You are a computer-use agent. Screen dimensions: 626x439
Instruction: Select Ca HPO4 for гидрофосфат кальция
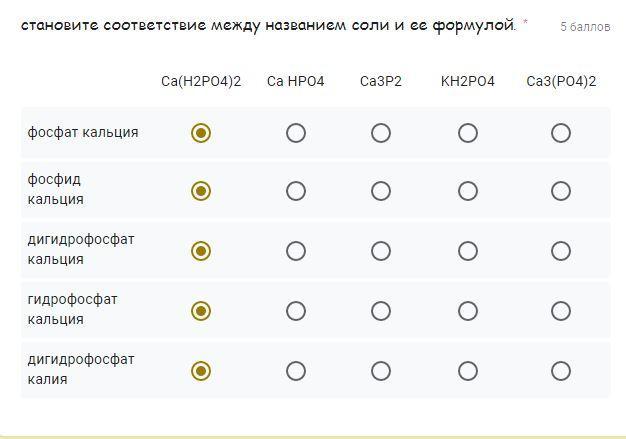[x=296, y=311]
